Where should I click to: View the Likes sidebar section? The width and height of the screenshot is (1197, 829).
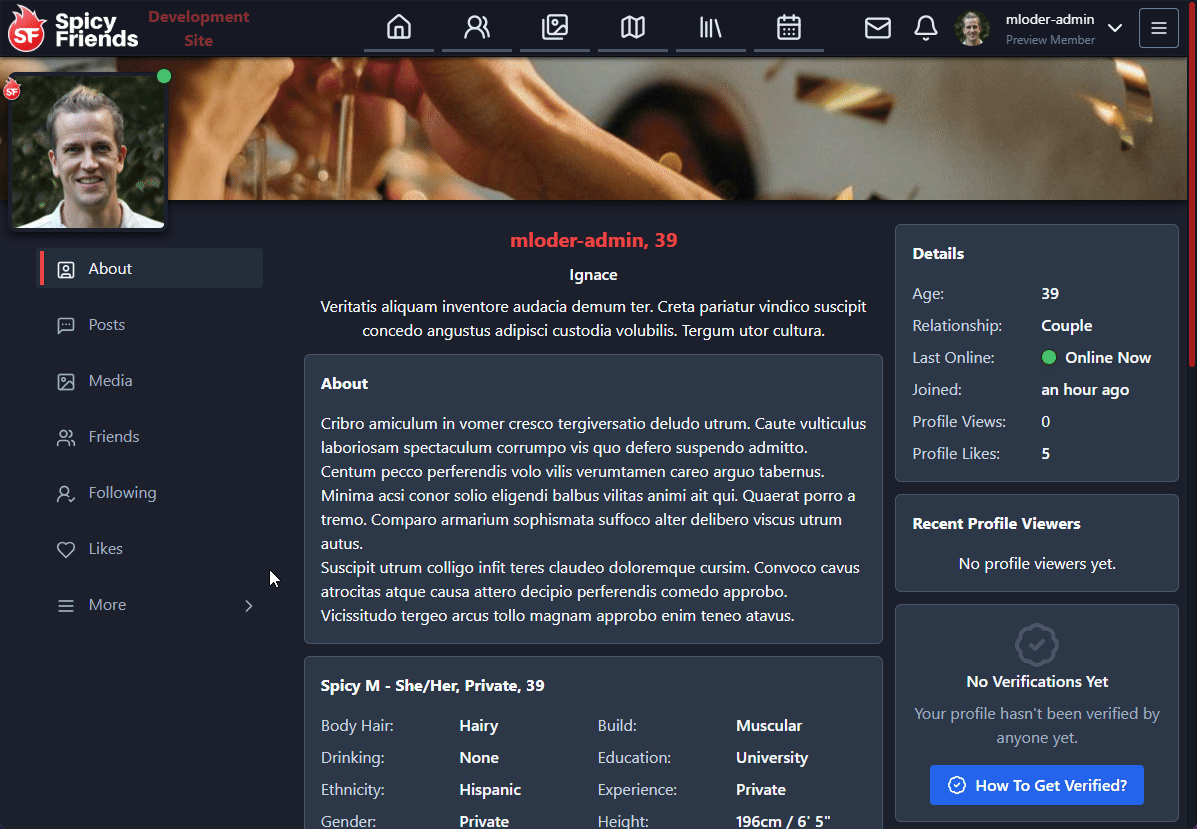click(x=105, y=549)
